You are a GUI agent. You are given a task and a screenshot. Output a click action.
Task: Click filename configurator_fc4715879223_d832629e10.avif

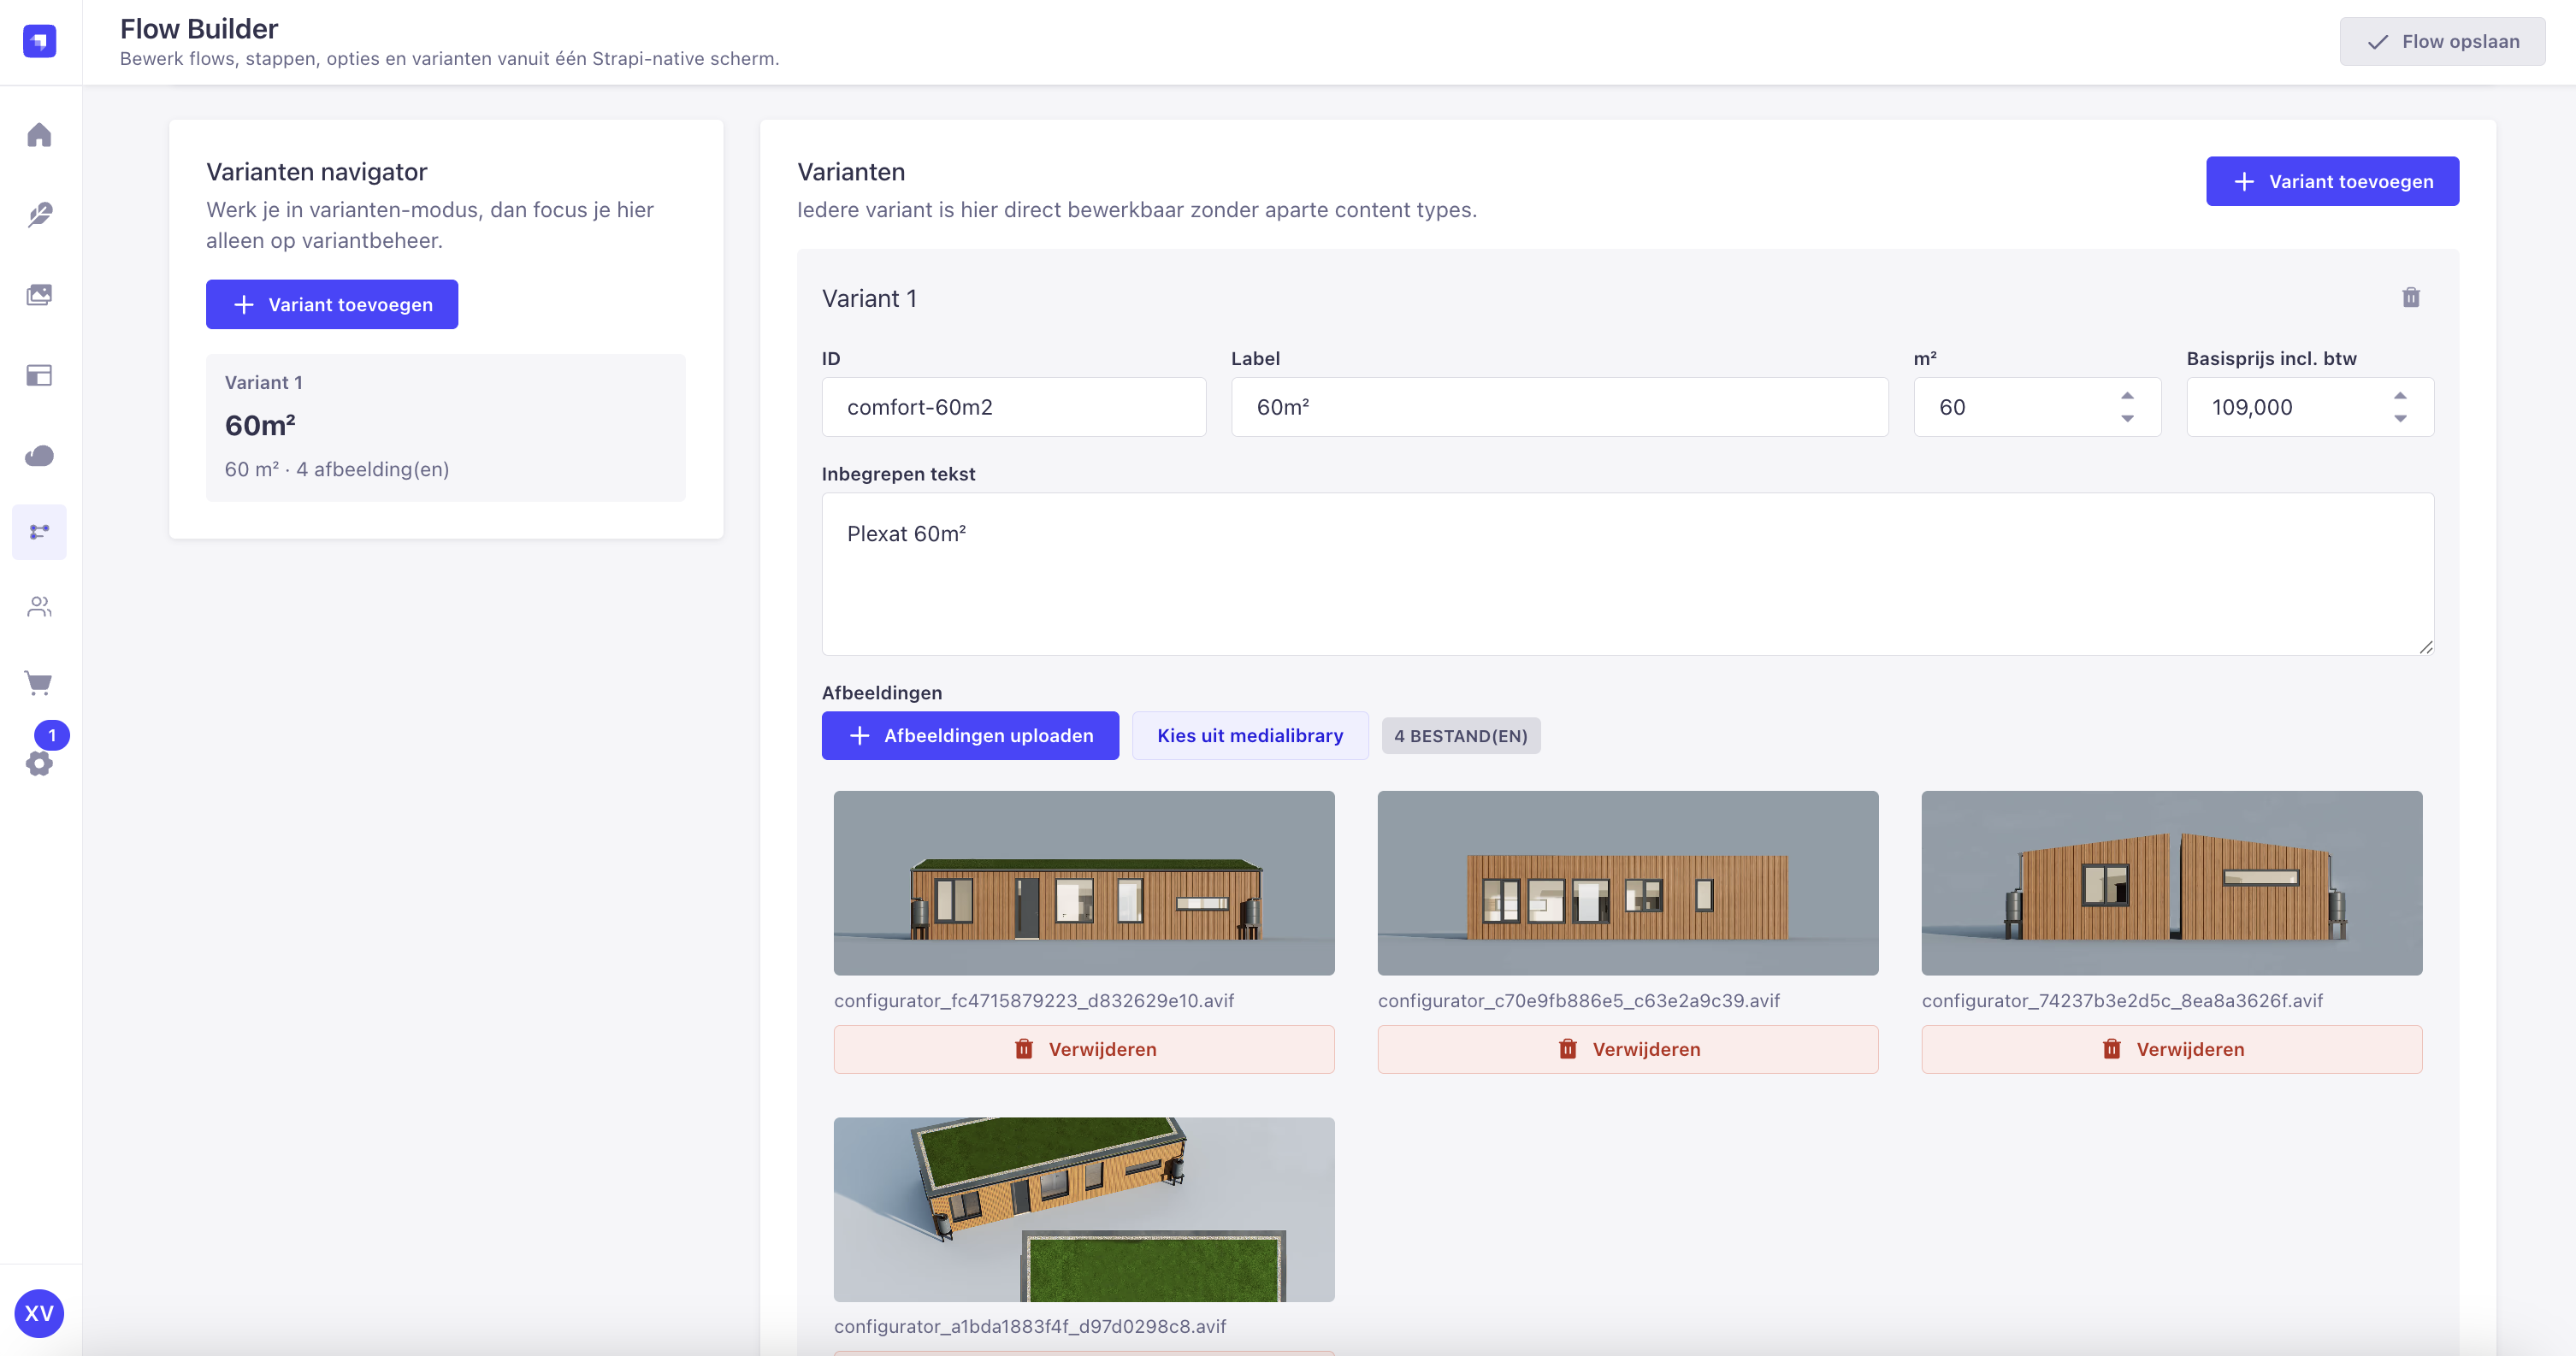1034,1000
